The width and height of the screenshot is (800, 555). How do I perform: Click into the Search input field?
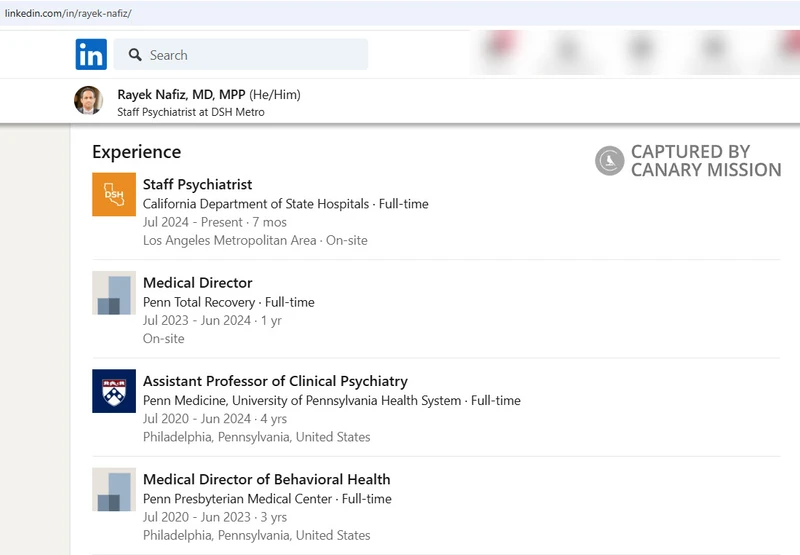(x=240, y=54)
